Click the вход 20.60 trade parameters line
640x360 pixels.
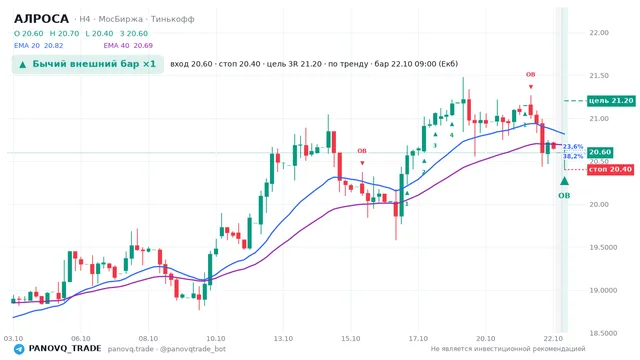click(314, 64)
